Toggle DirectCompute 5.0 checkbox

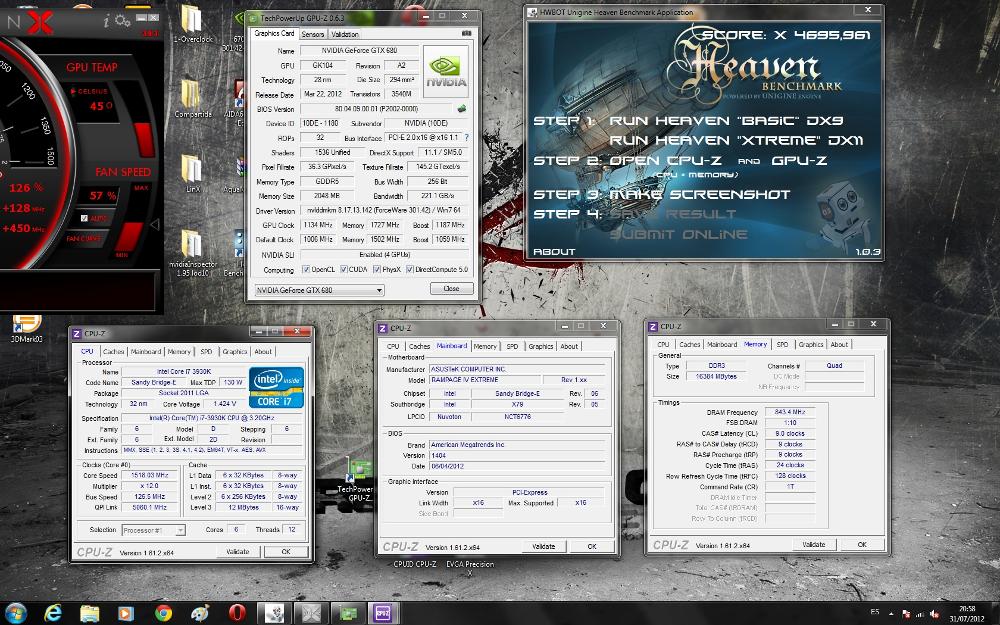click(410, 269)
